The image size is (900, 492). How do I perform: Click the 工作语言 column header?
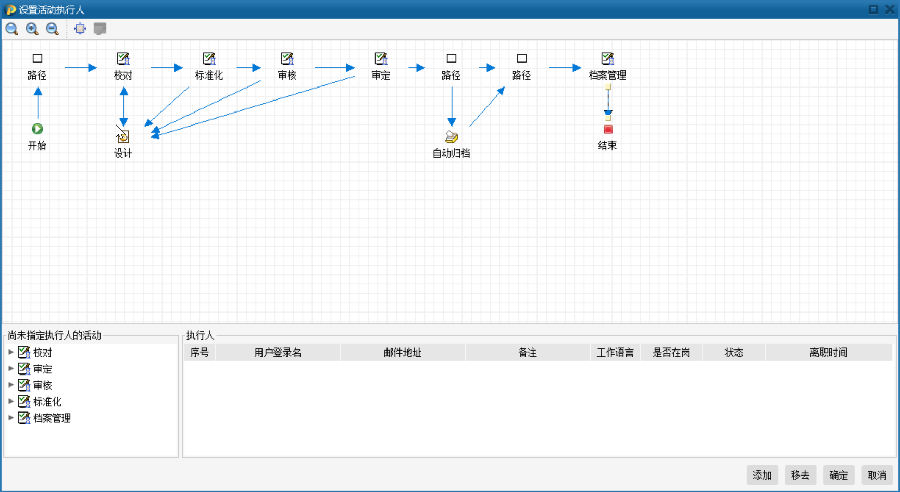(615, 352)
